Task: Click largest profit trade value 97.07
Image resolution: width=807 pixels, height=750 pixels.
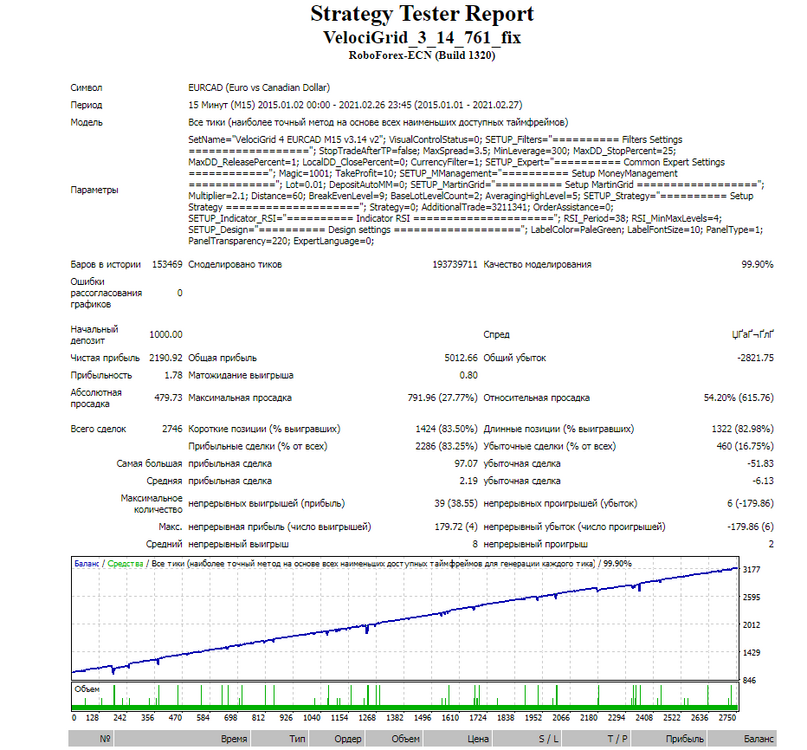Action: [466, 464]
